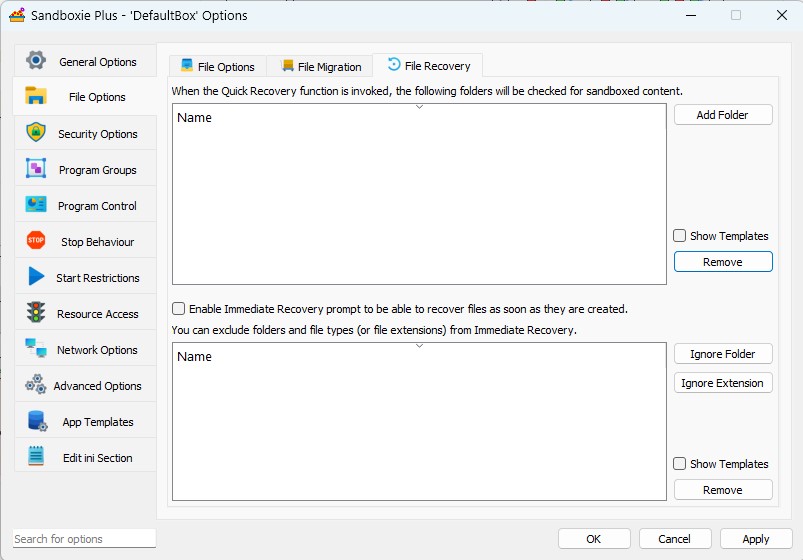Click the Resource Access traffic light icon
The width and height of the screenshot is (803, 560).
point(36,313)
